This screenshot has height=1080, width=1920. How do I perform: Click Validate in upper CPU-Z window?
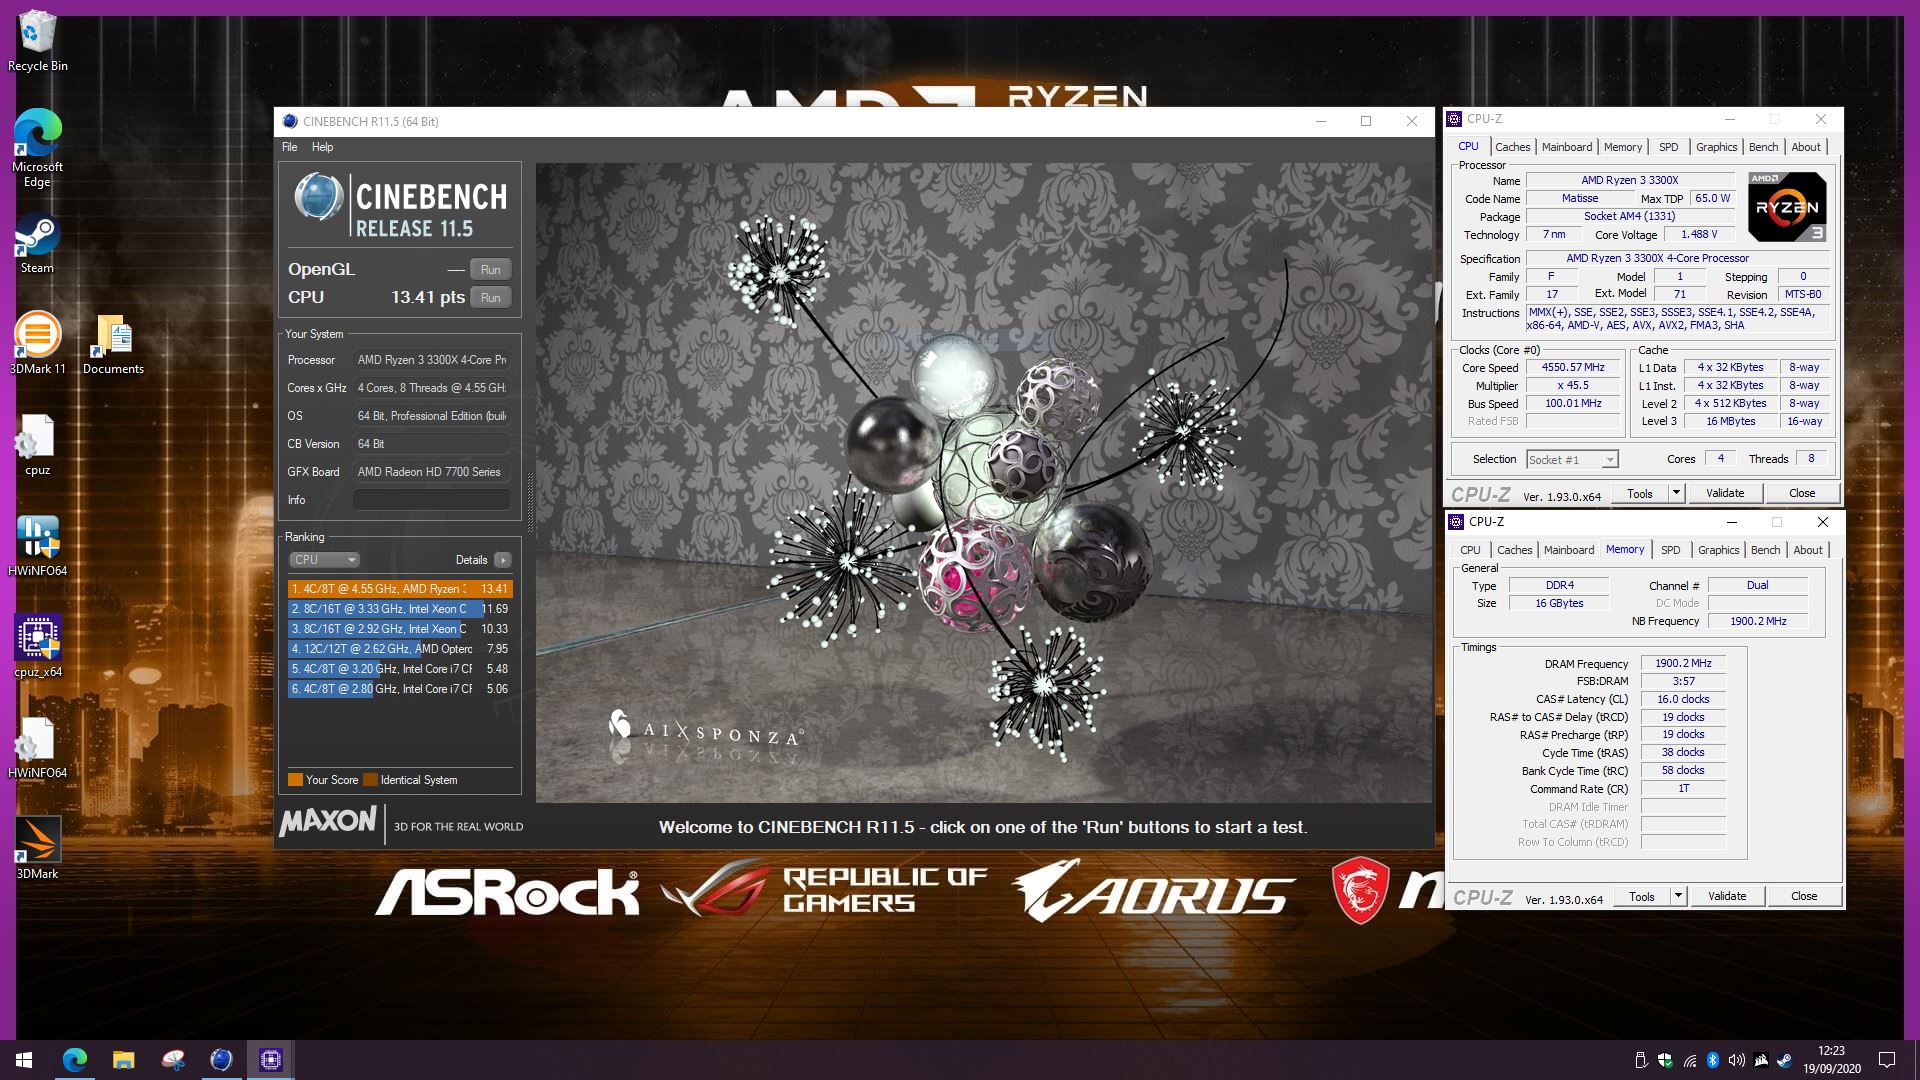[x=1724, y=493]
